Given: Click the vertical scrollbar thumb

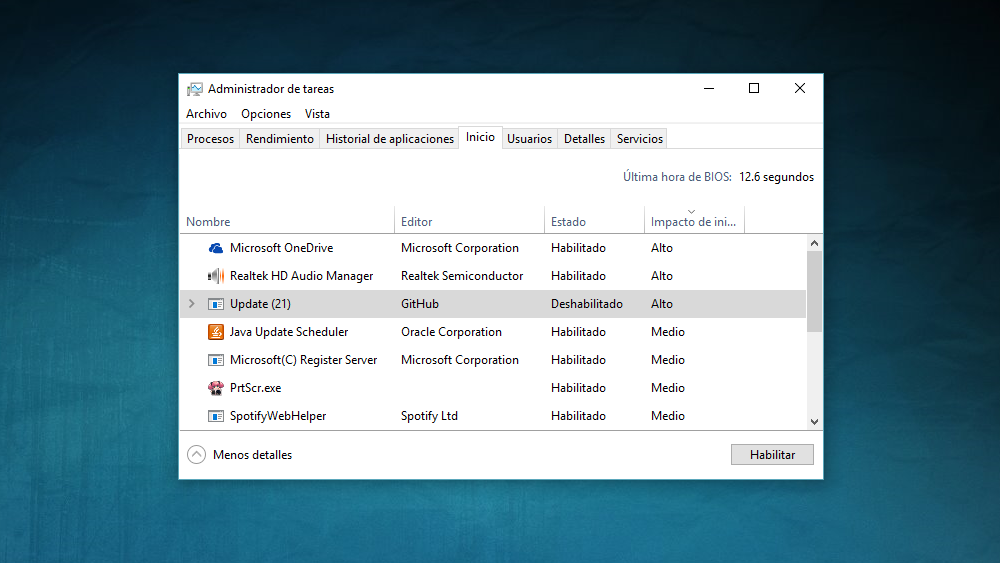Looking at the screenshot, I should coord(814,291).
